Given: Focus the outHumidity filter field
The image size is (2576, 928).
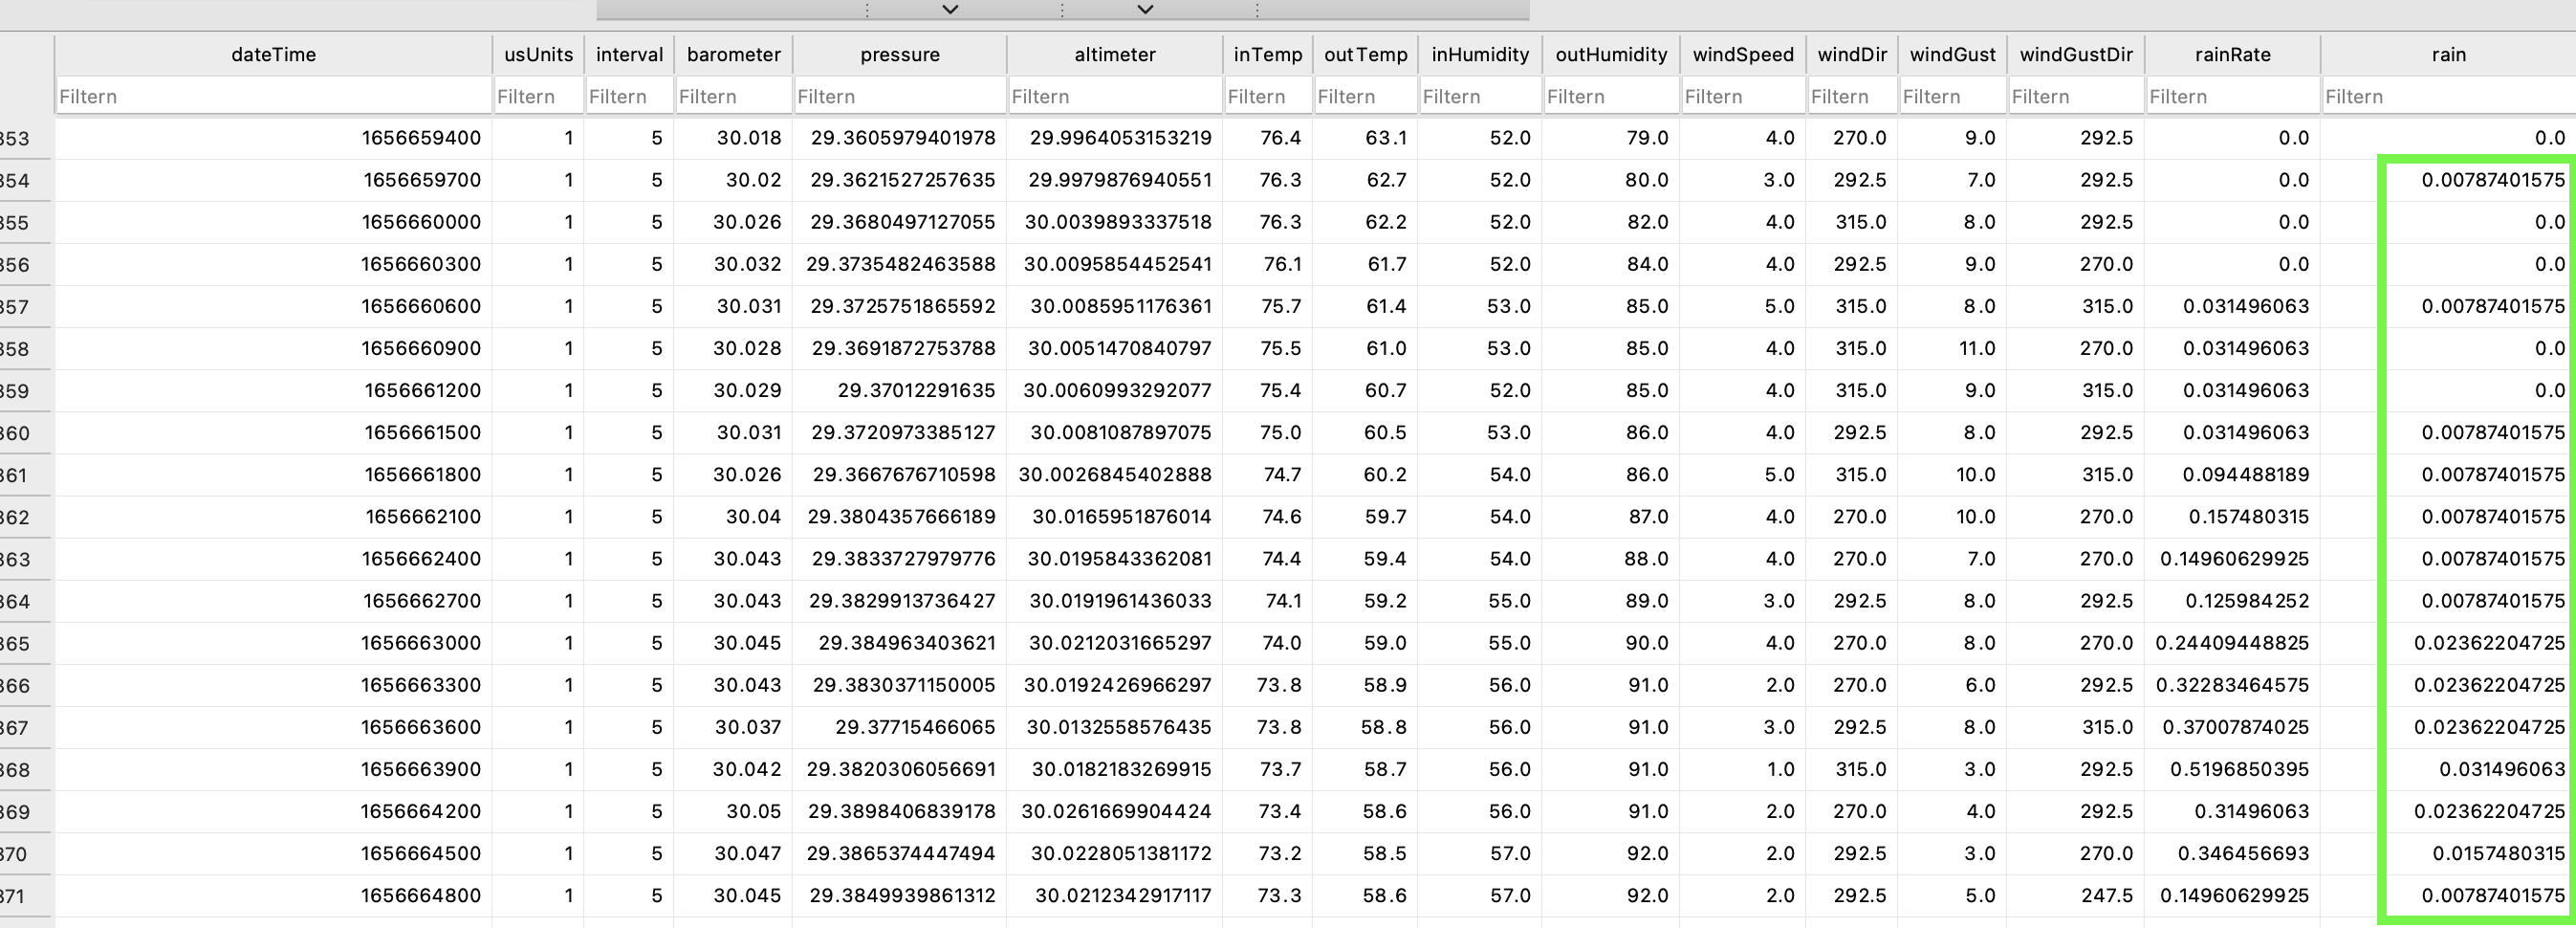Looking at the screenshot, I should tap(1611, 96).
